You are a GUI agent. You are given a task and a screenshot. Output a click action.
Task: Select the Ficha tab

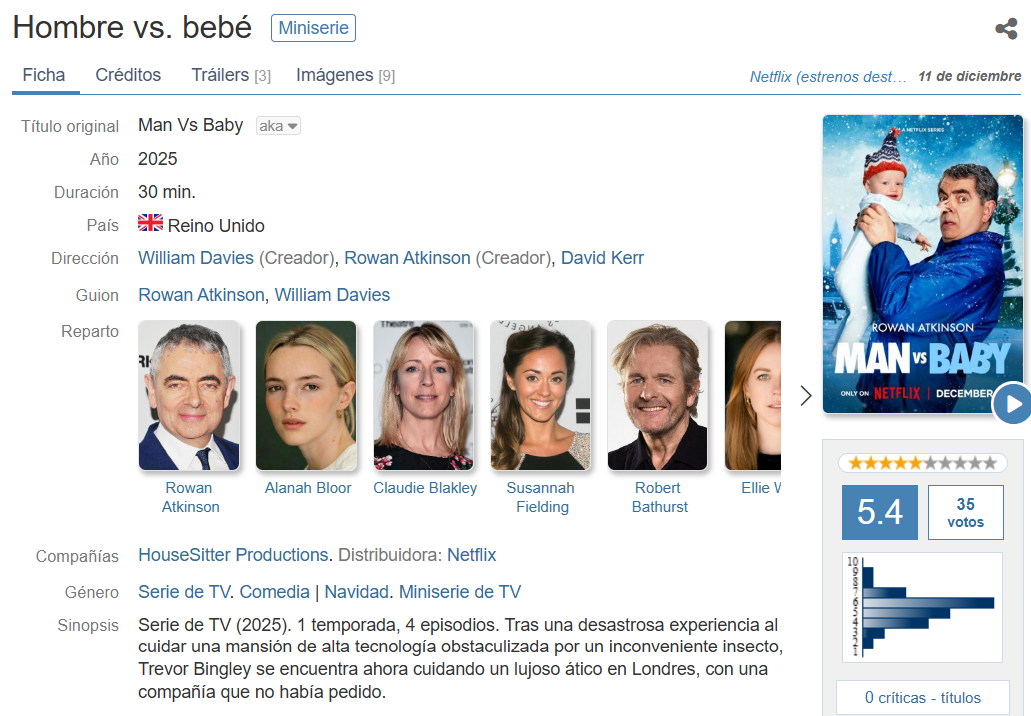[44, 75]
